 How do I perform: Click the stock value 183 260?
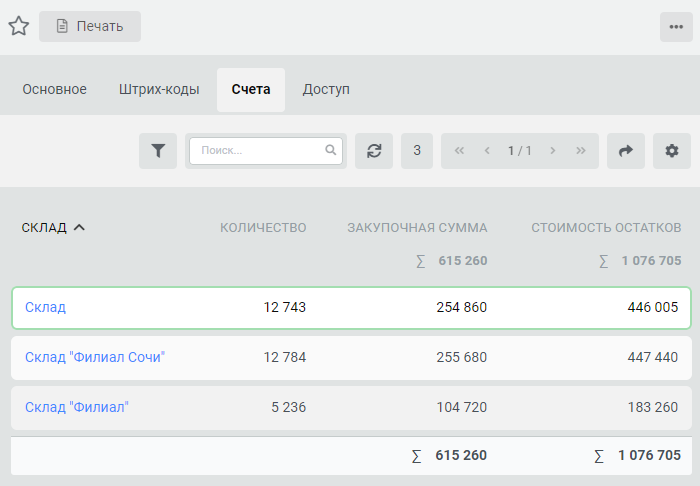click(653, 407)
